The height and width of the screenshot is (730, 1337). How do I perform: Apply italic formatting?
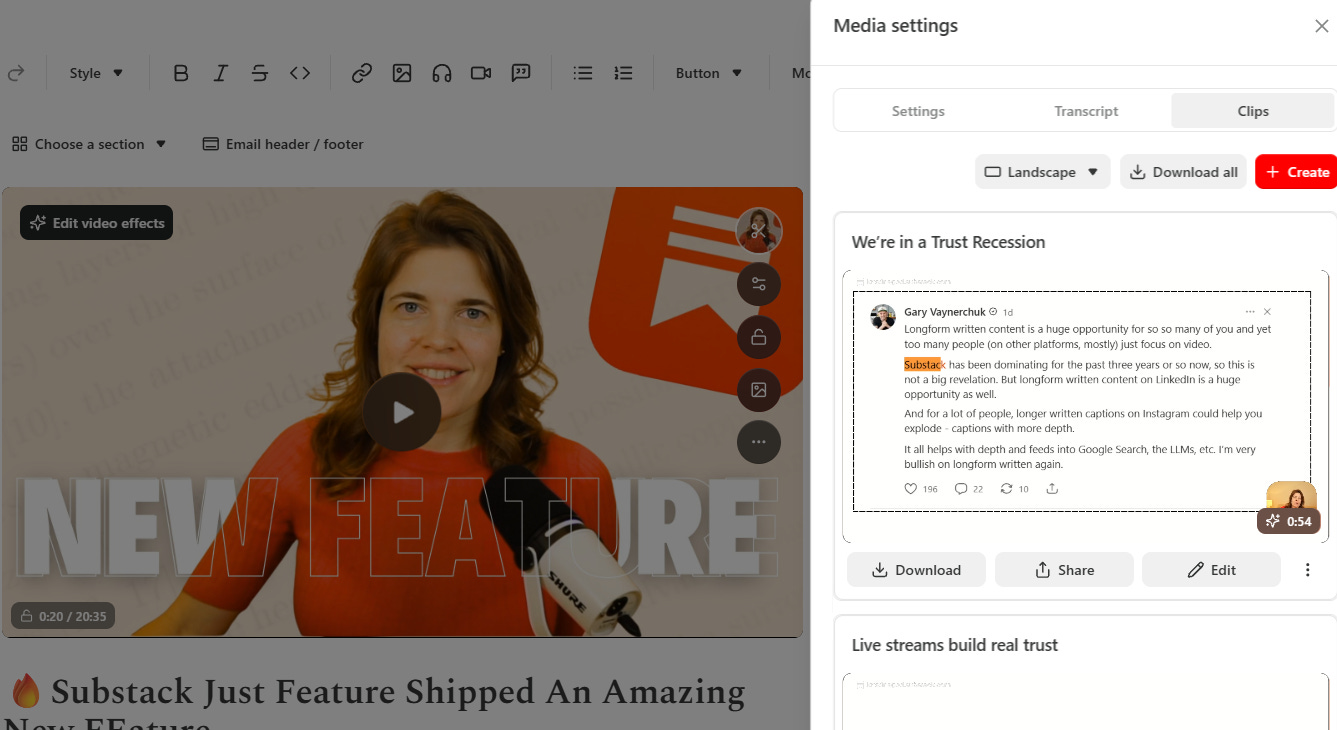(x=221, y=73)
